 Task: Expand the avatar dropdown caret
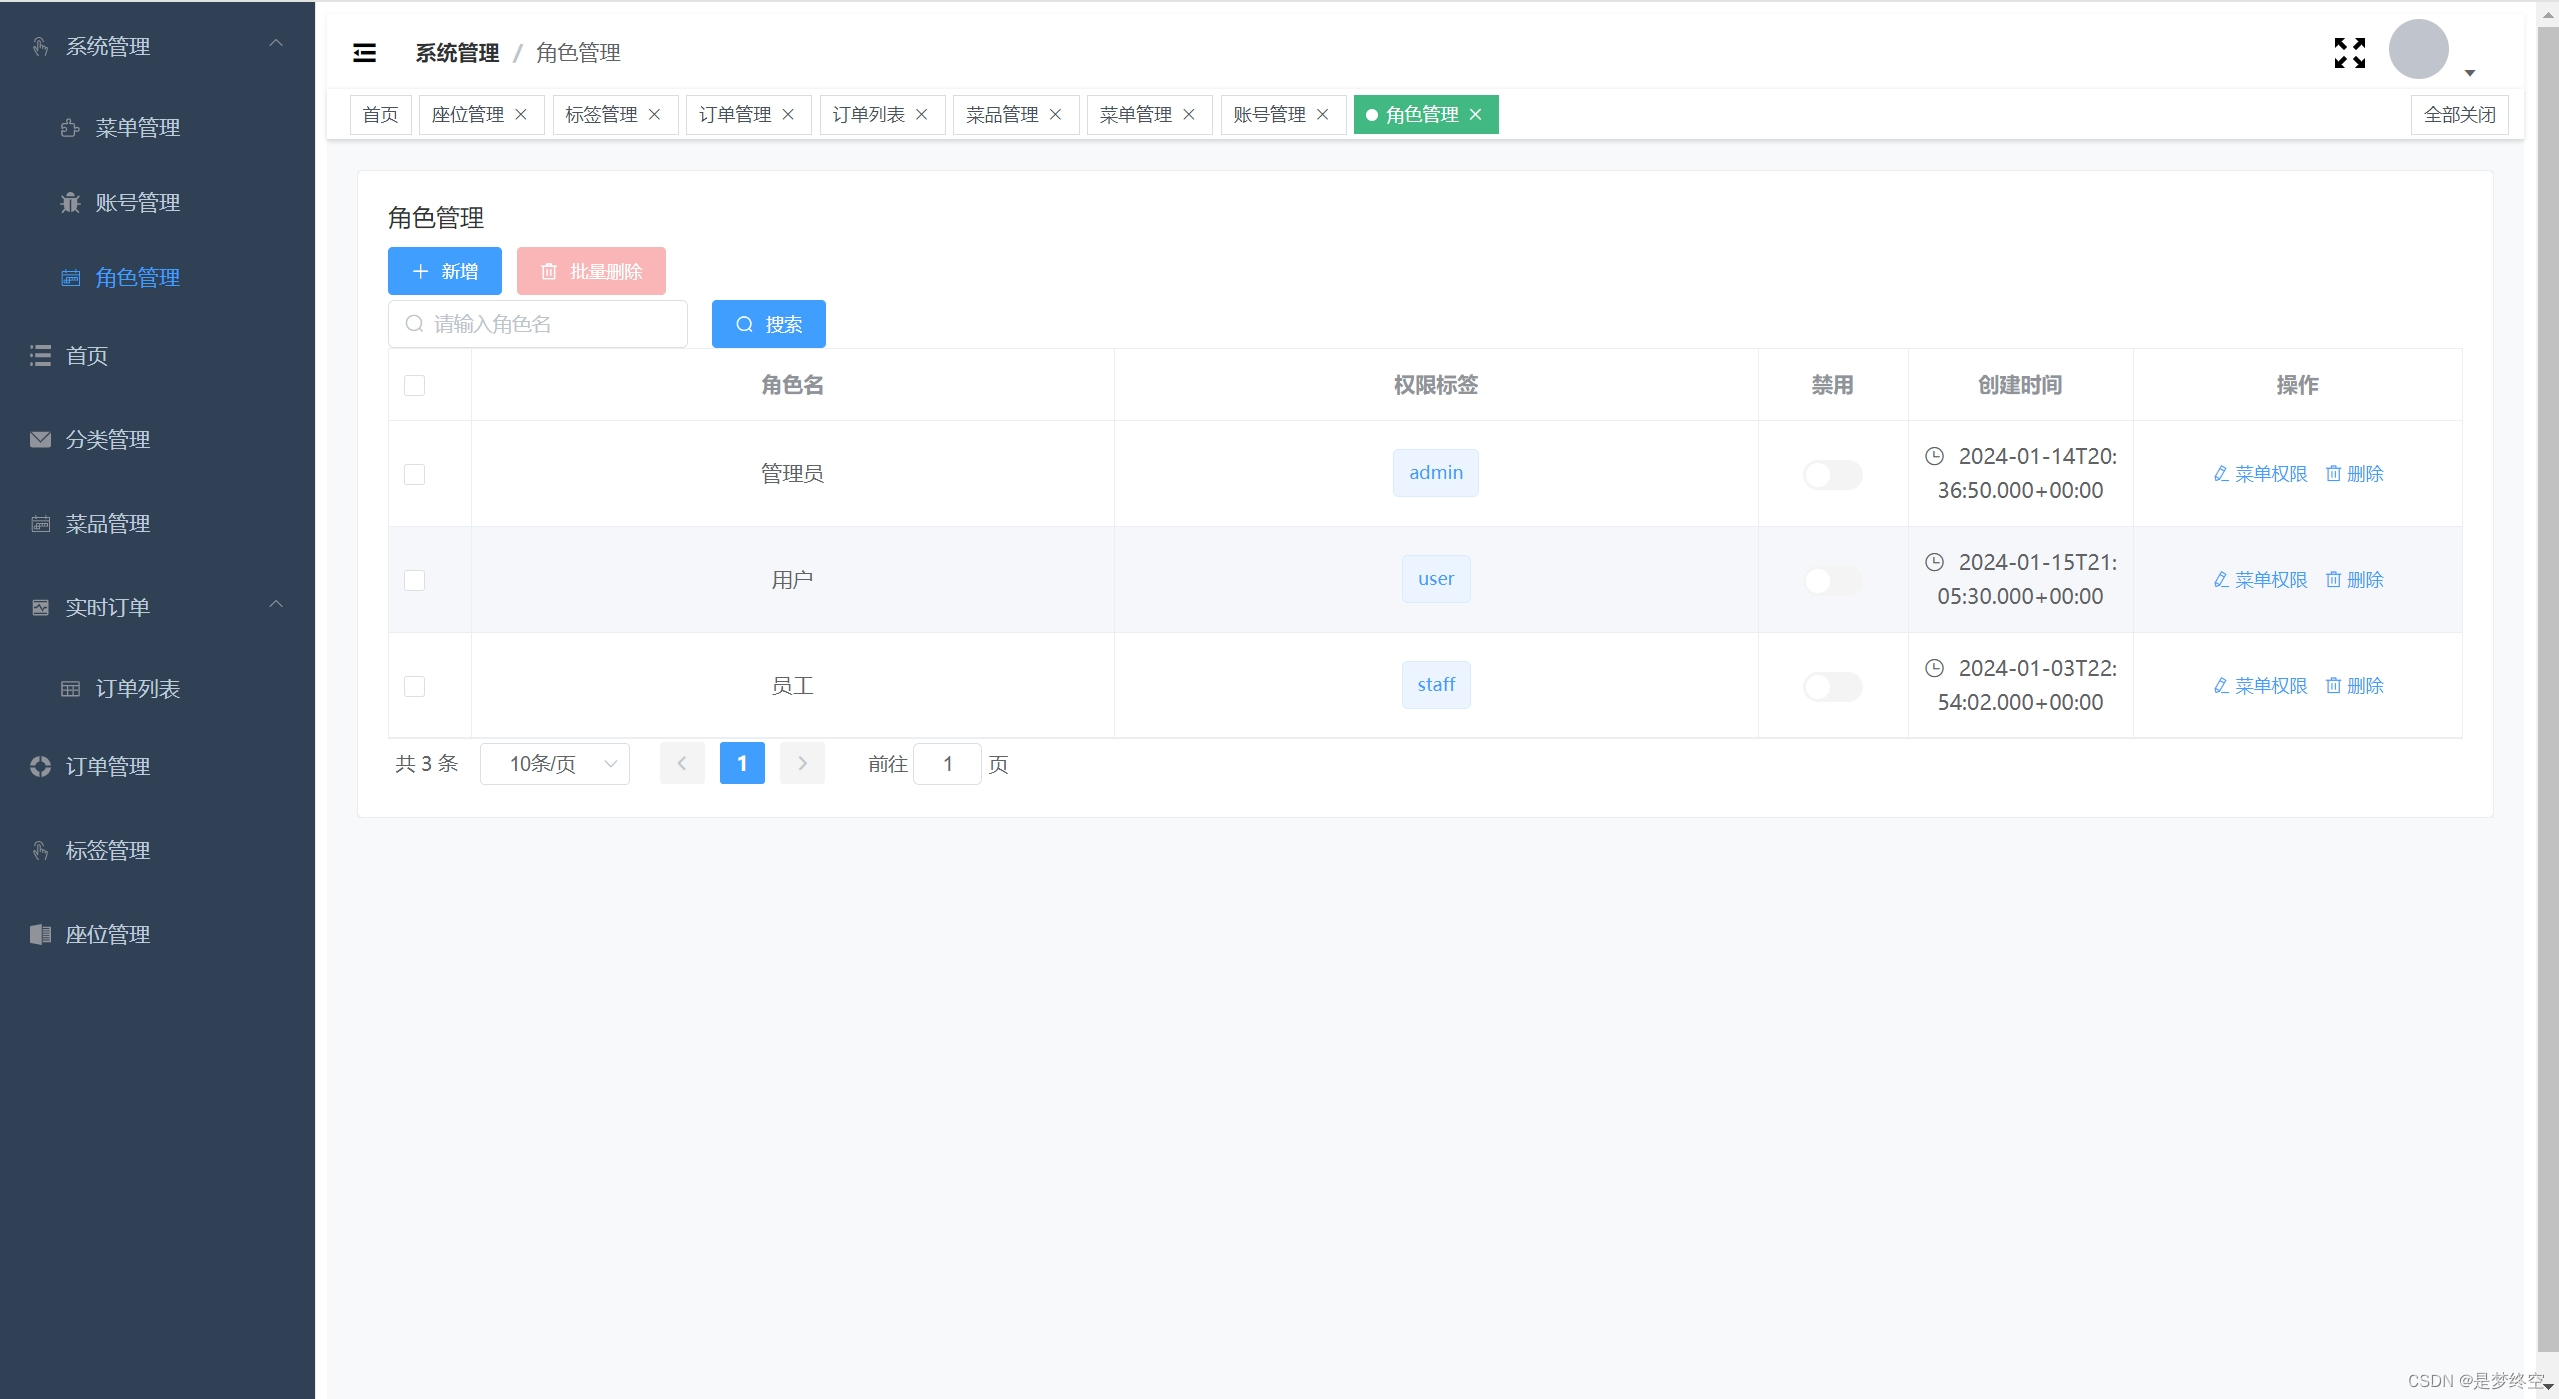[2469, 73]
